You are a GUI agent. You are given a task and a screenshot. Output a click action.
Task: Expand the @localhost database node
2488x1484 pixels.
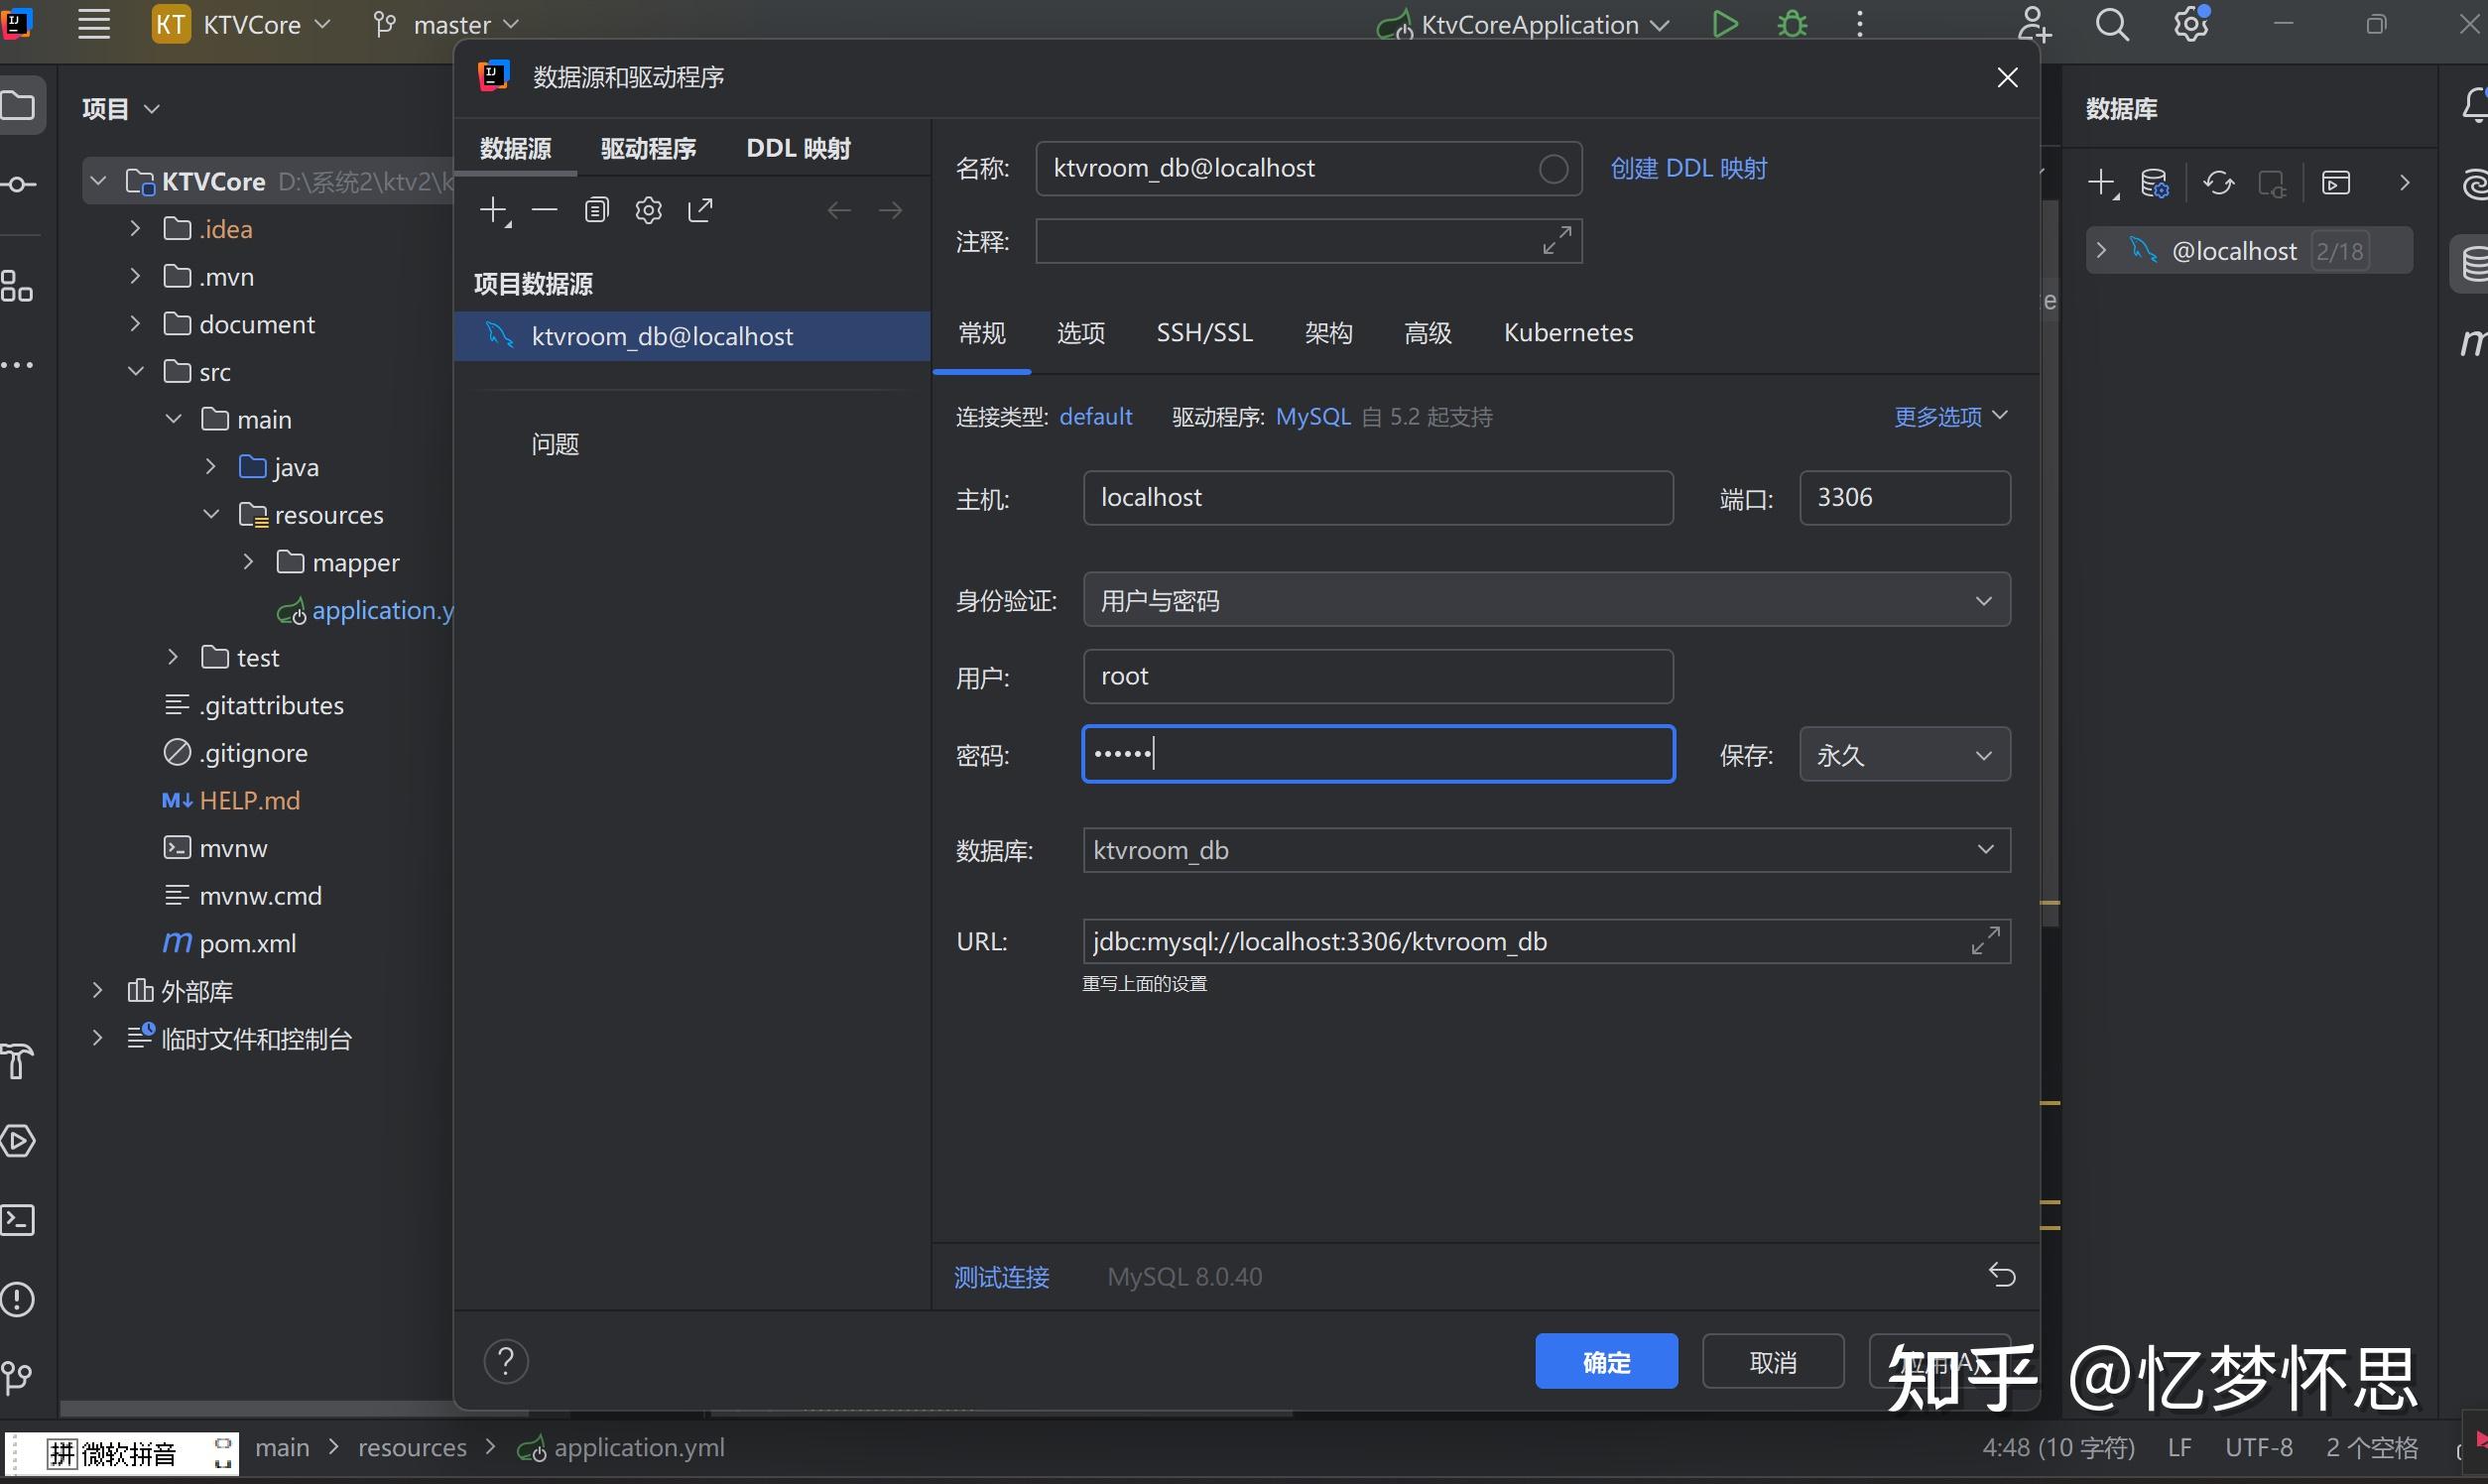coord(2101,250)
